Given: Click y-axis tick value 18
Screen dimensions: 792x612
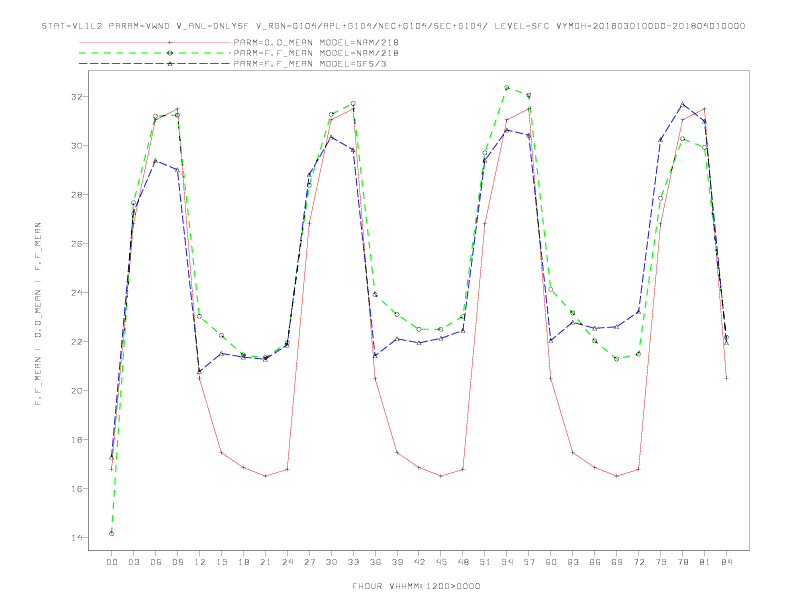Looking at the screenshot, I should (x=76, y=439).
